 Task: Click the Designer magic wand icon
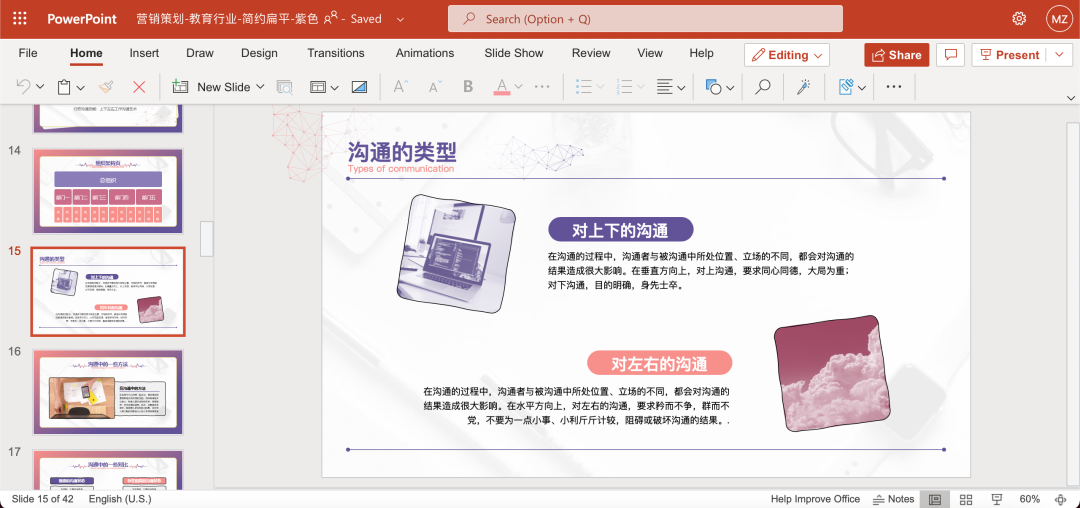(803, 87)
